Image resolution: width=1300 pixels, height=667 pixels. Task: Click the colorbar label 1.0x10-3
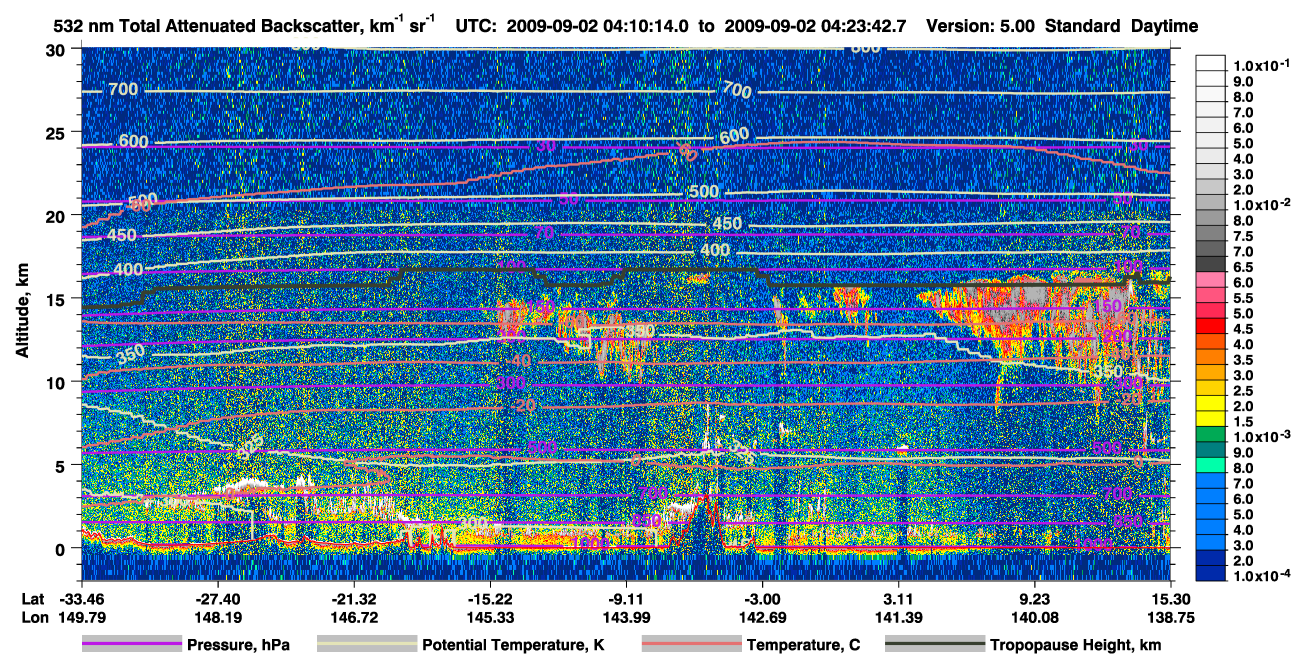pyautogui.click(x=1262, y=437)
